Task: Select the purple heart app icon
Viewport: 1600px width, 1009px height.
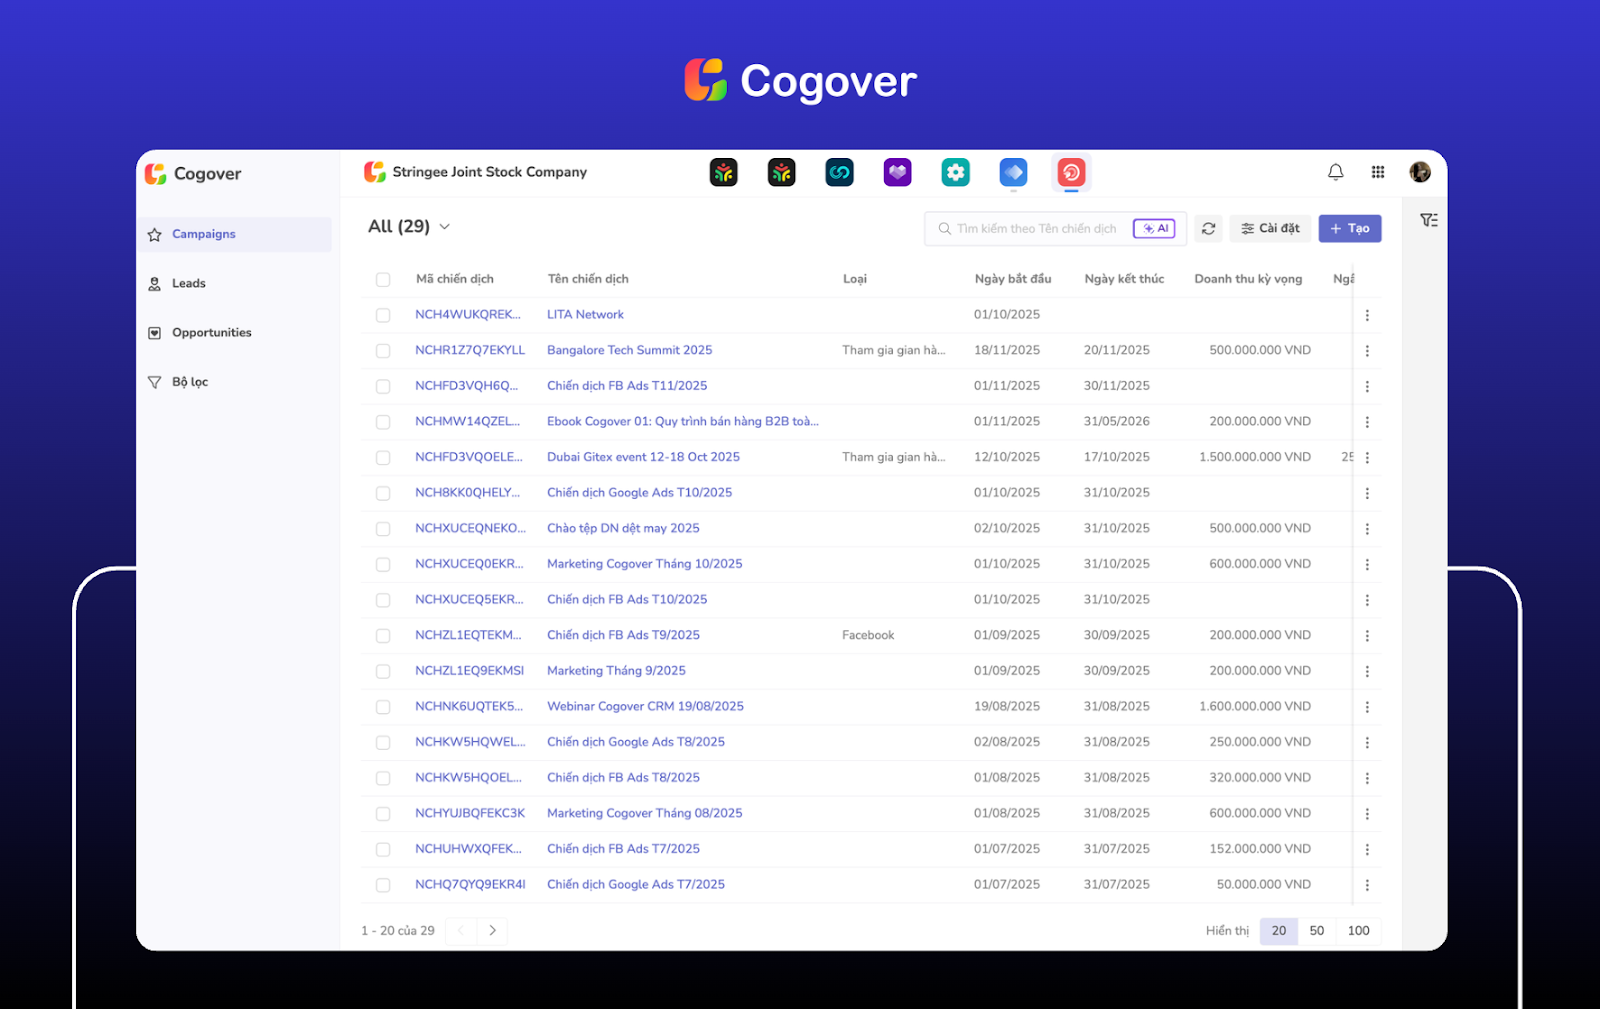Action: (x=897, y=173)
